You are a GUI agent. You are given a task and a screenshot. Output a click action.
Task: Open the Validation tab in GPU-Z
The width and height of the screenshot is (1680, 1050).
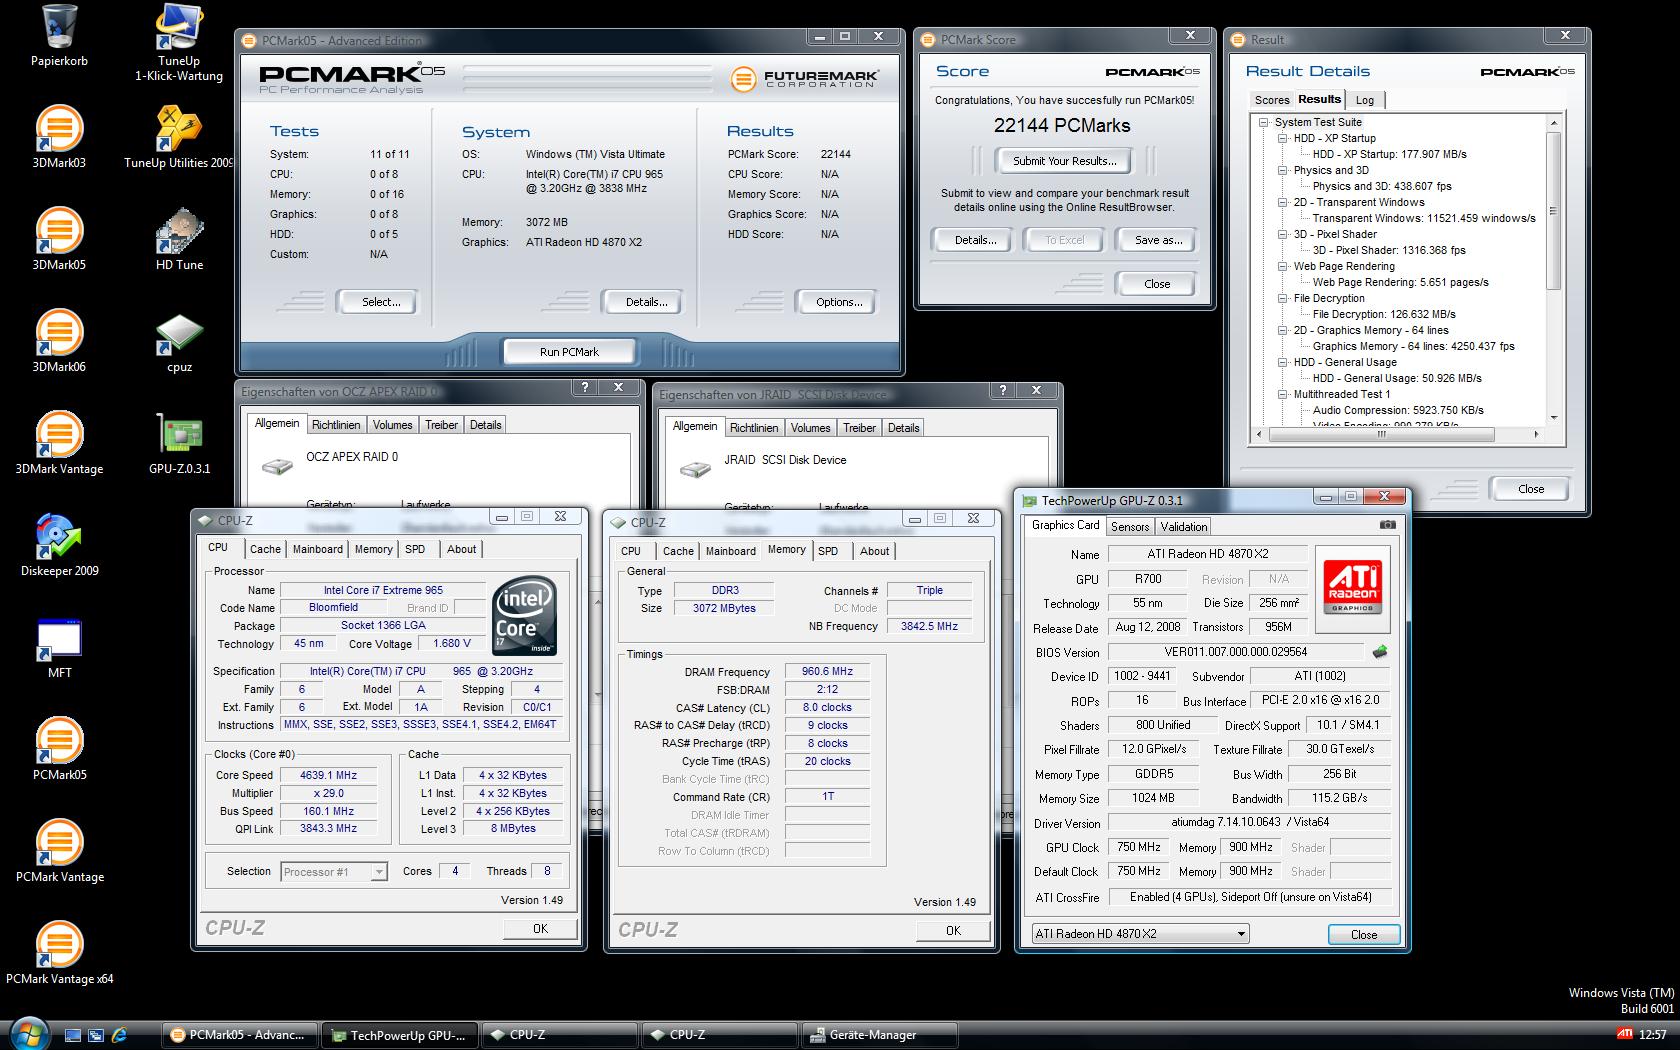pyautogui.click(x=1184, y=527)
